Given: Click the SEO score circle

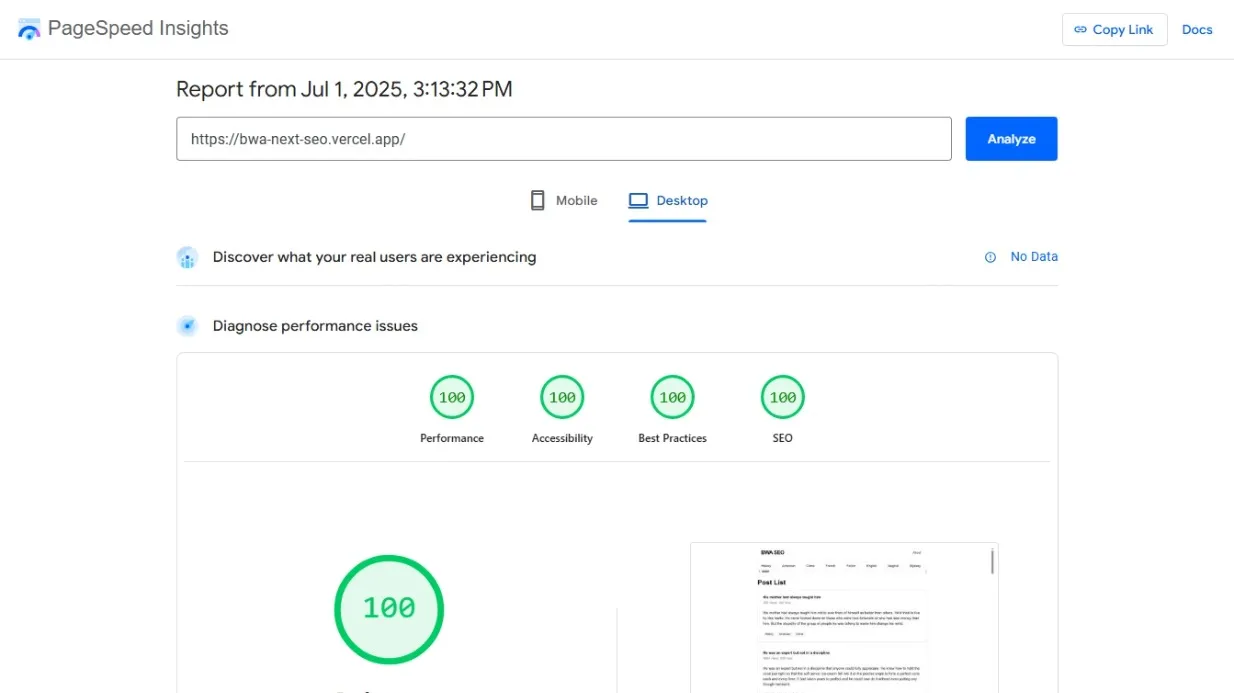Looking at the screenshot, I should point(782,396).
